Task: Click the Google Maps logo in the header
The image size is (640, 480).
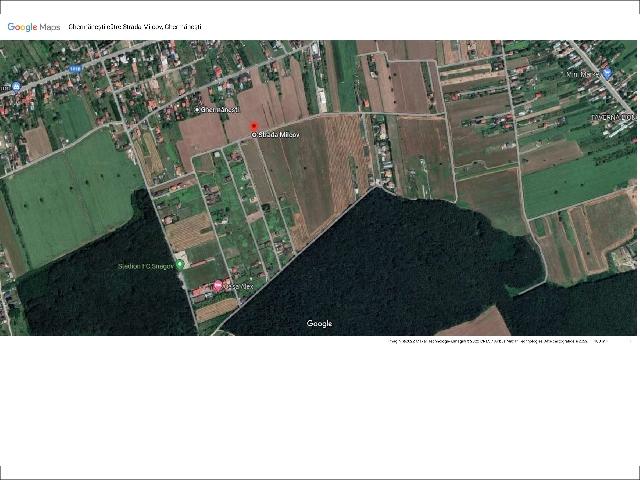Action: (x=34, y=27)
